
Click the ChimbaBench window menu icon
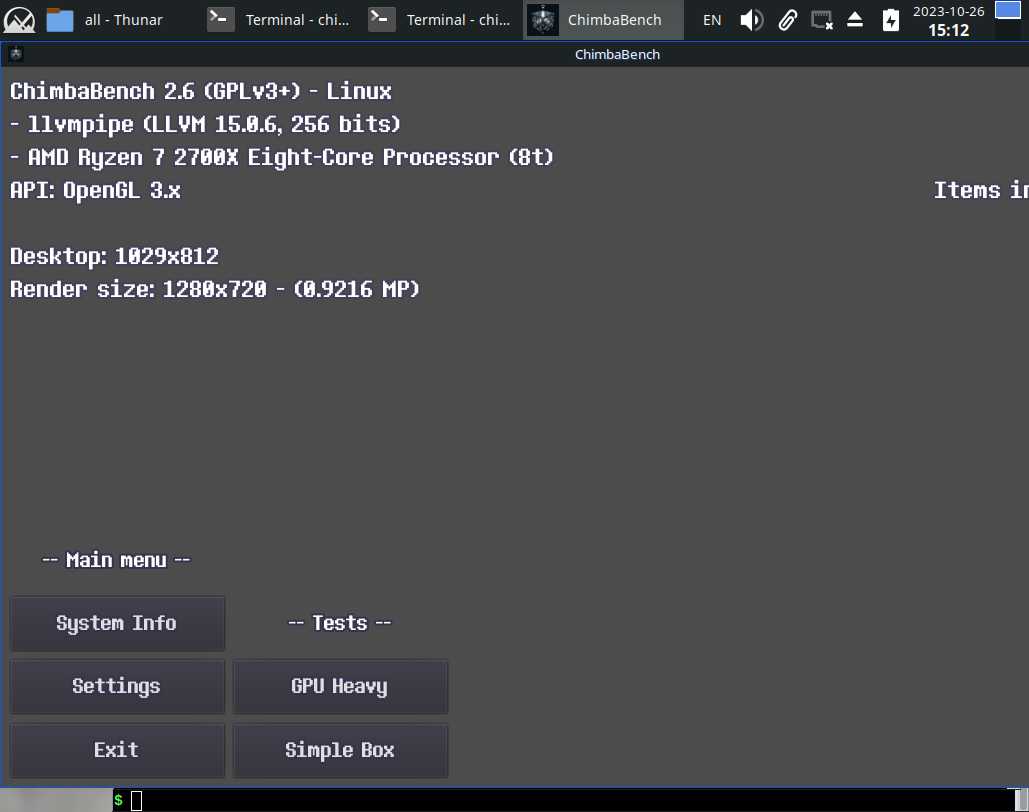16,54
